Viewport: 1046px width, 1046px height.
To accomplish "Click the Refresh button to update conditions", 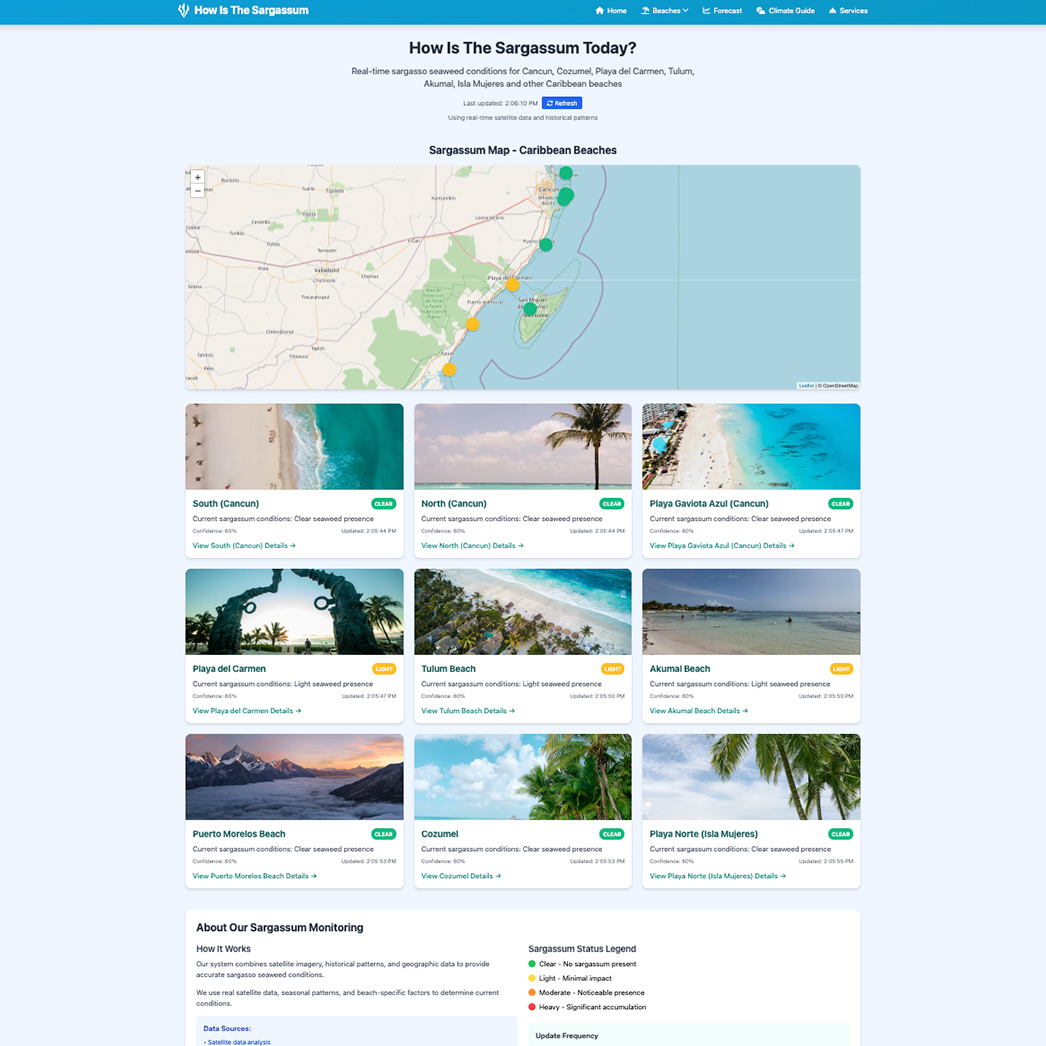I will coord(561,102).
